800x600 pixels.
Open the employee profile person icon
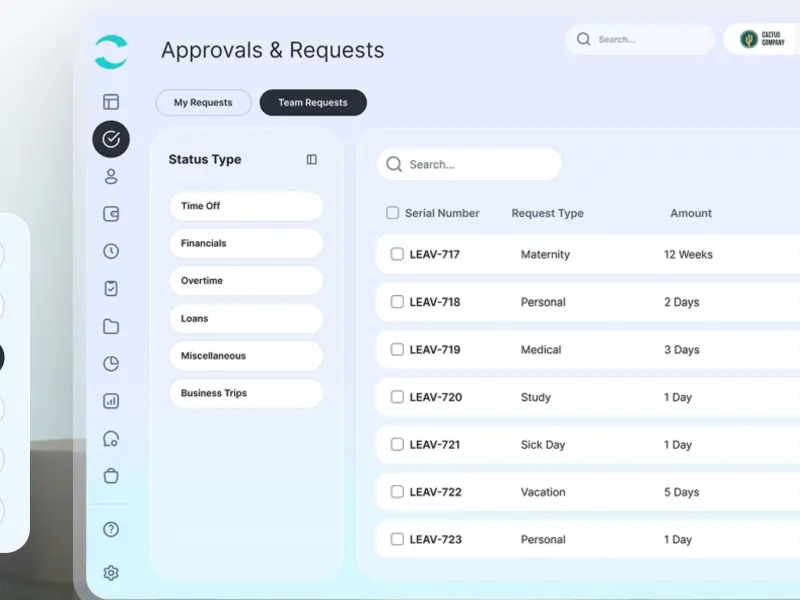[x=111, y=177]
